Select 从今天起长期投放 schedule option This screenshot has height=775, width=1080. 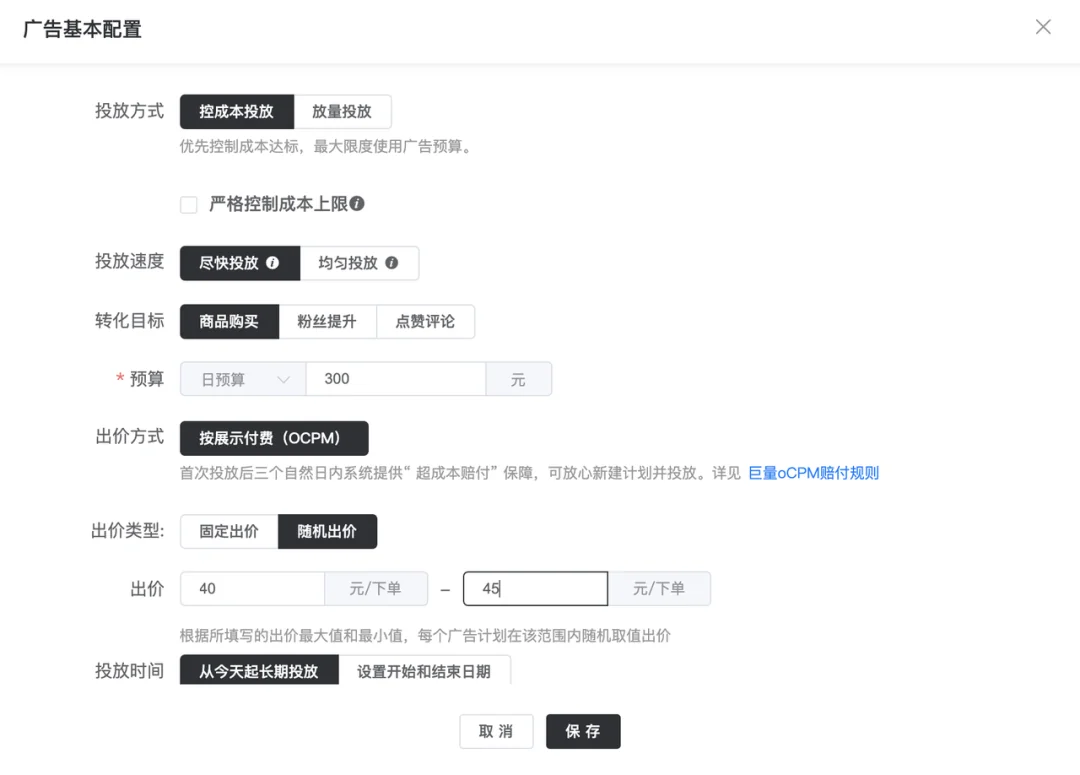[259, 670]
